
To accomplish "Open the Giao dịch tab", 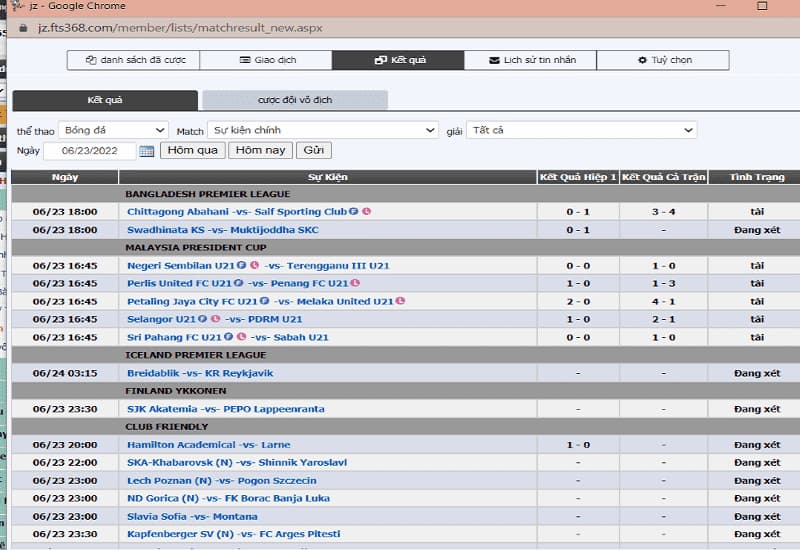I will coord(266,60).
